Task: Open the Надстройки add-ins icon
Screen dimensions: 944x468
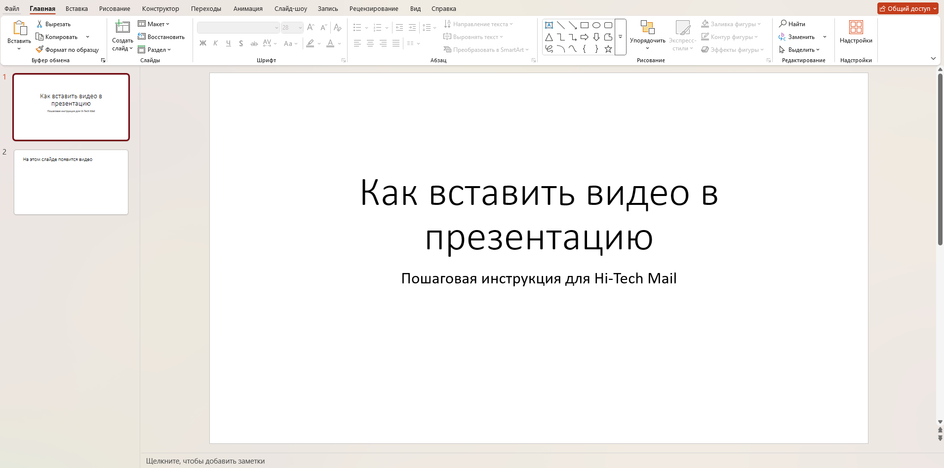Action: (x=856, y=27)
